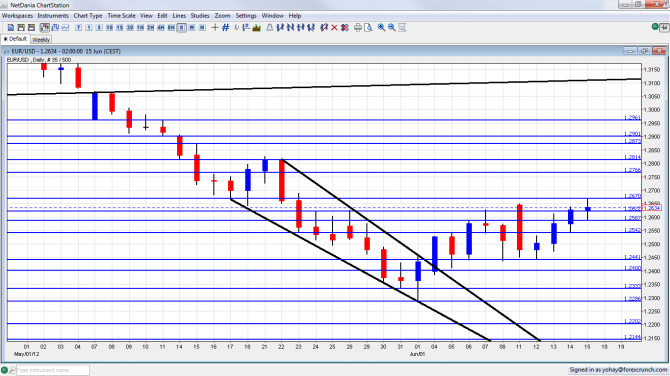
Task: Click the printer icon
Action: tap(358, 27)
